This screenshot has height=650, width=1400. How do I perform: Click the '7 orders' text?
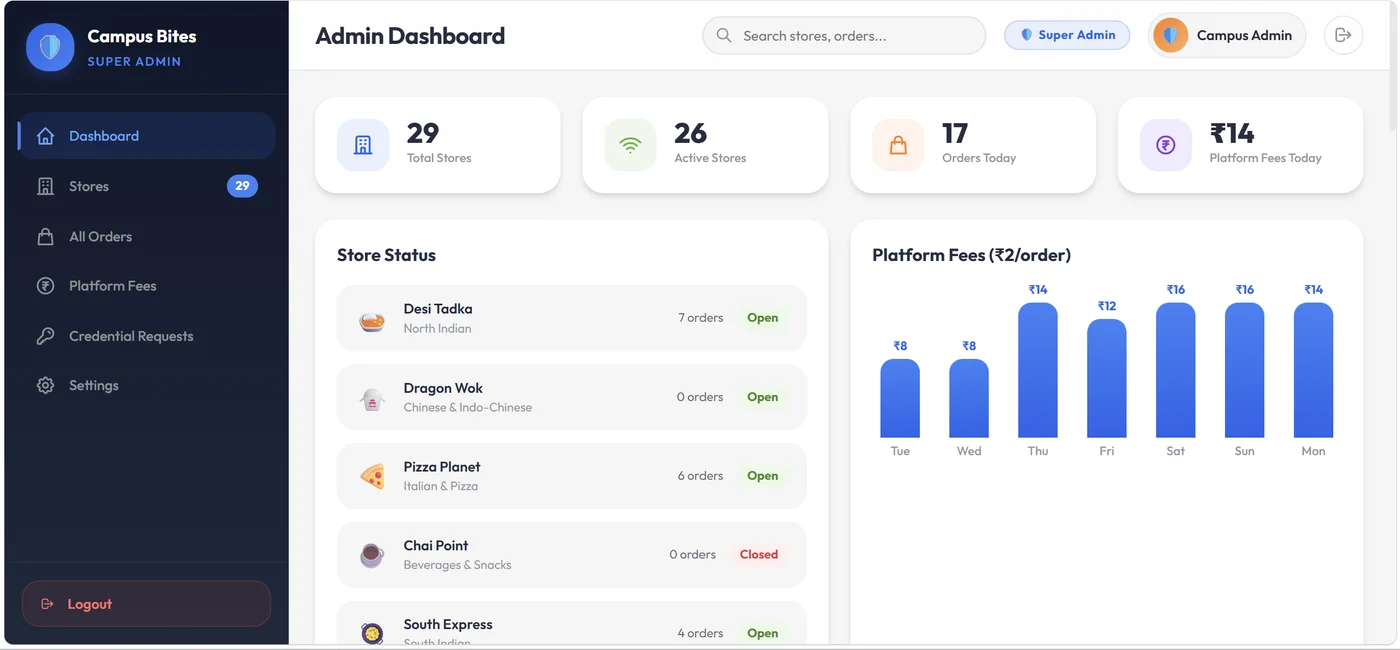701,318
